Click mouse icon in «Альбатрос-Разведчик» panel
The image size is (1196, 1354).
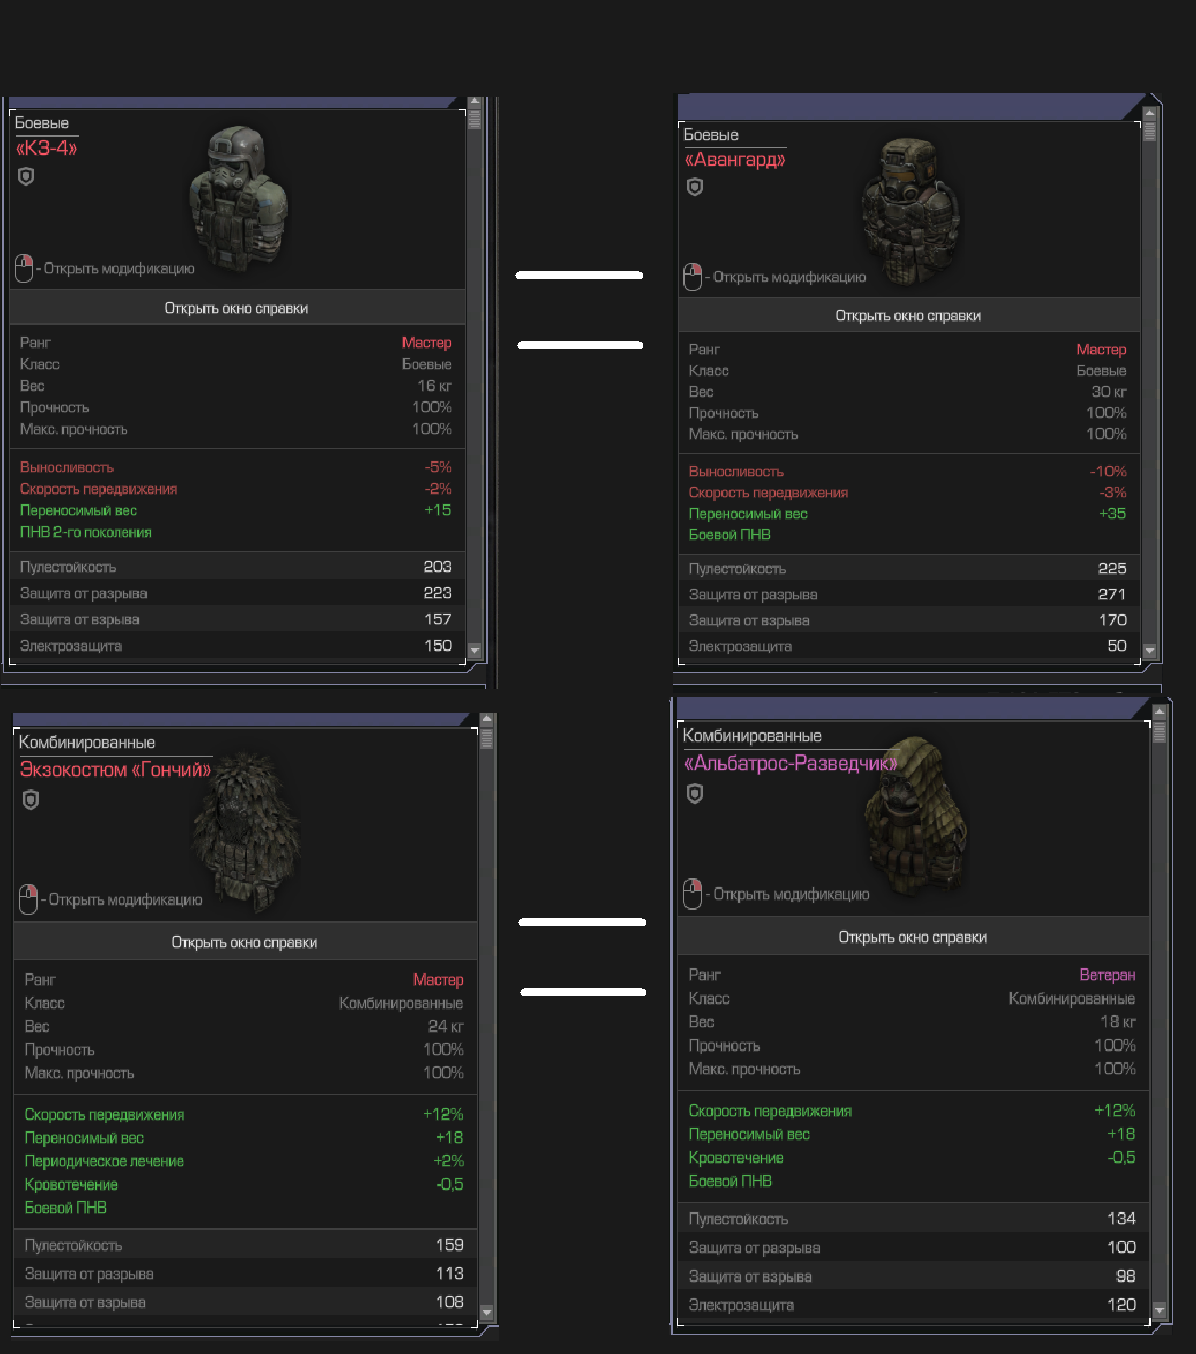(693, 894)
